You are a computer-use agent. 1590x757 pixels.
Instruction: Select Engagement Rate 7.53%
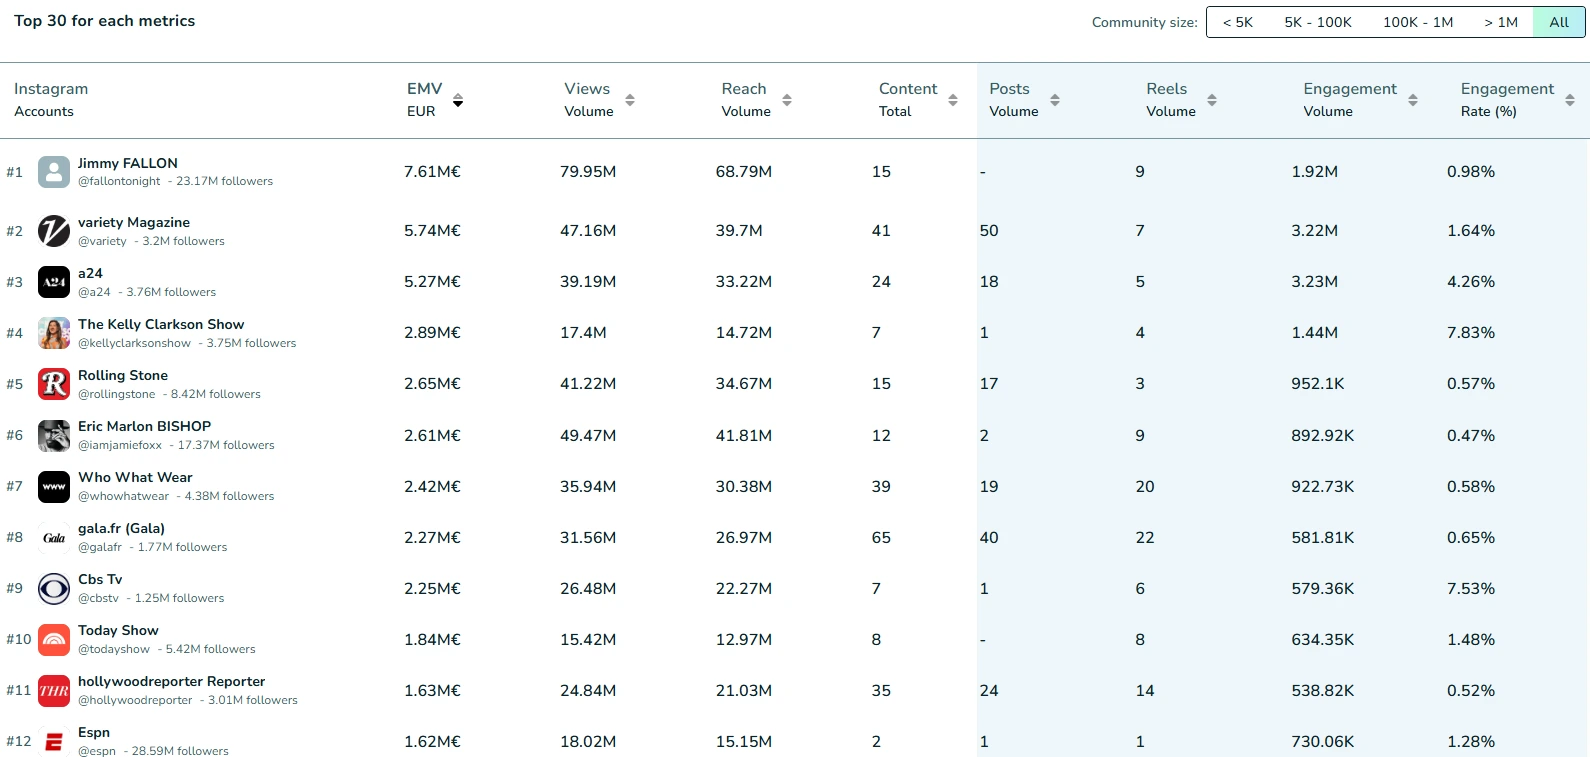pos(1471,589)
